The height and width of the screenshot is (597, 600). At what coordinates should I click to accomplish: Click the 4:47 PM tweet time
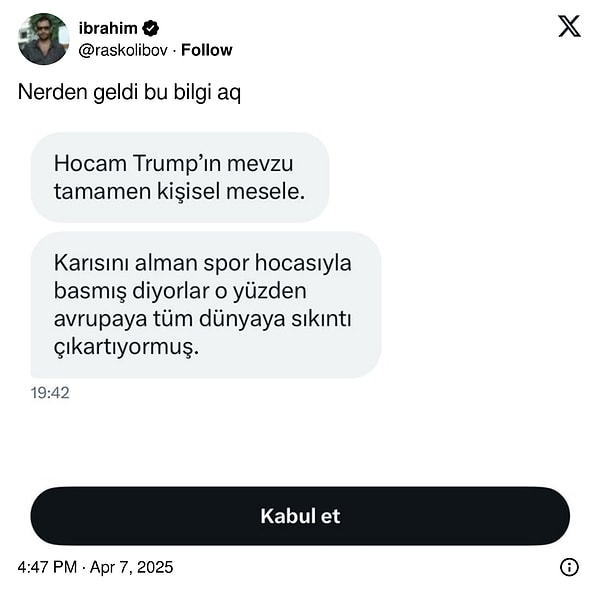tap(47, 567)
